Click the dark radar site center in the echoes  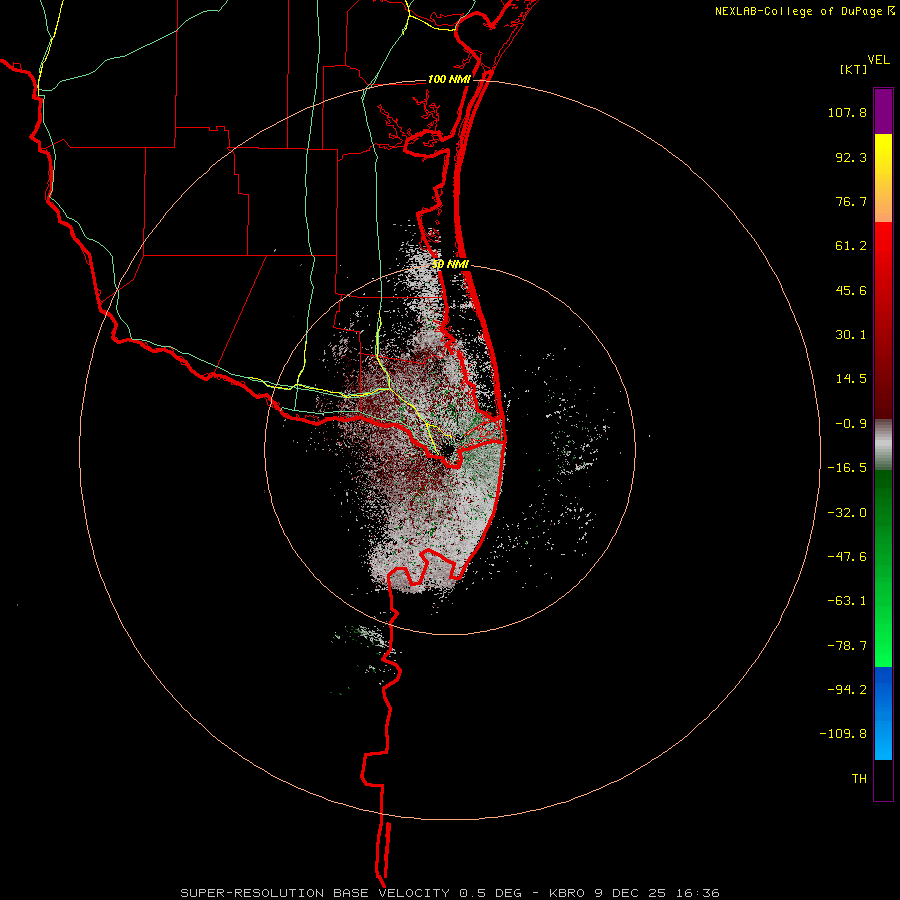pyautogui.click(x=447, y=449)
